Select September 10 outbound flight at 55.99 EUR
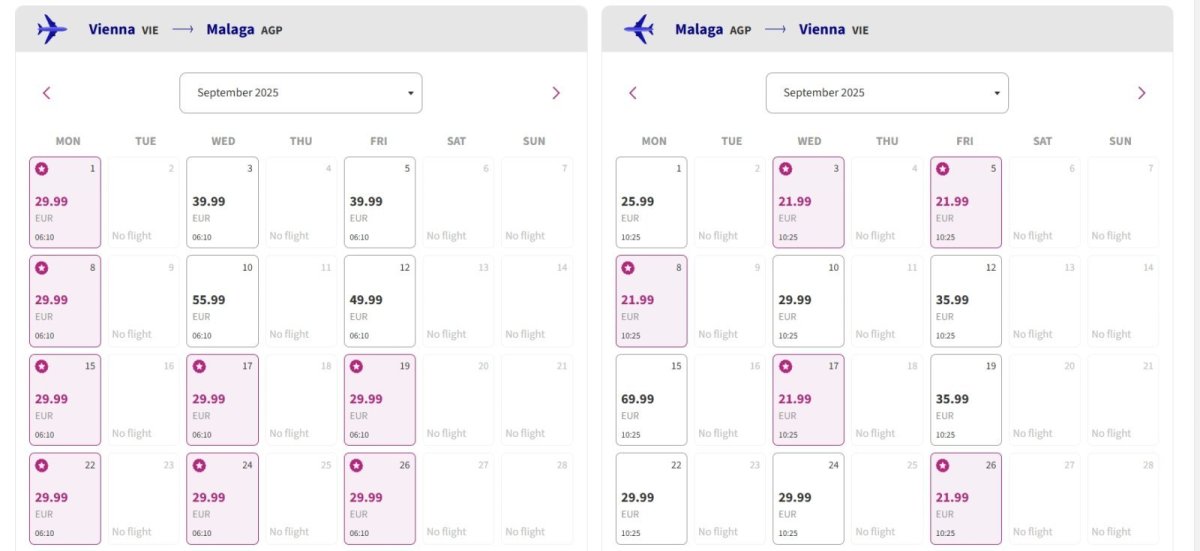Screen dimensions: 1200x551 [222, 300]
